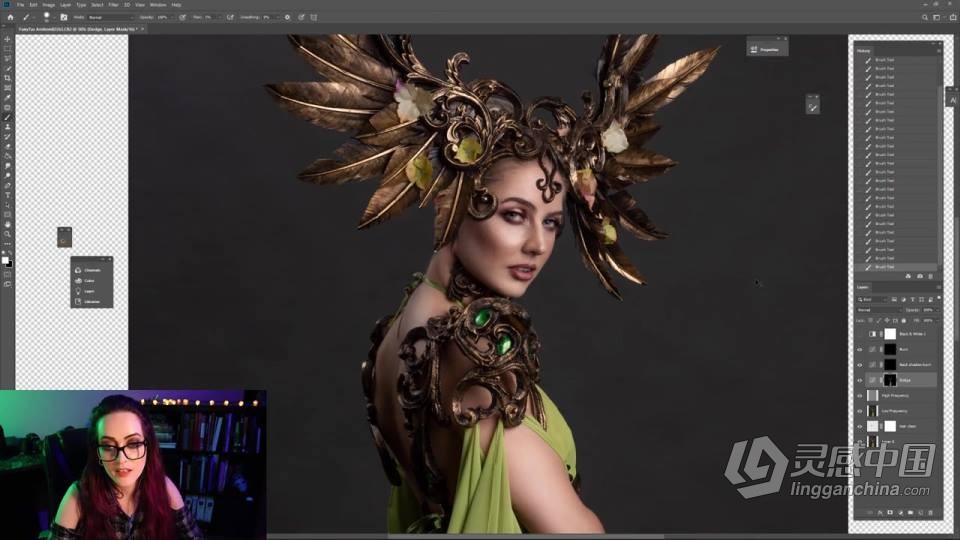Select the Clone Stamp tool

[7, 127]
